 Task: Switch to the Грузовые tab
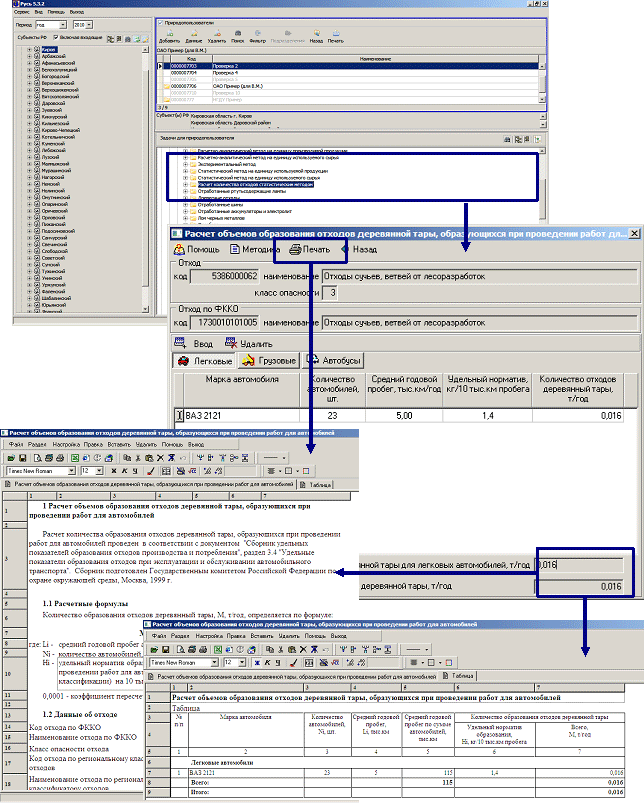click(266, 360)
